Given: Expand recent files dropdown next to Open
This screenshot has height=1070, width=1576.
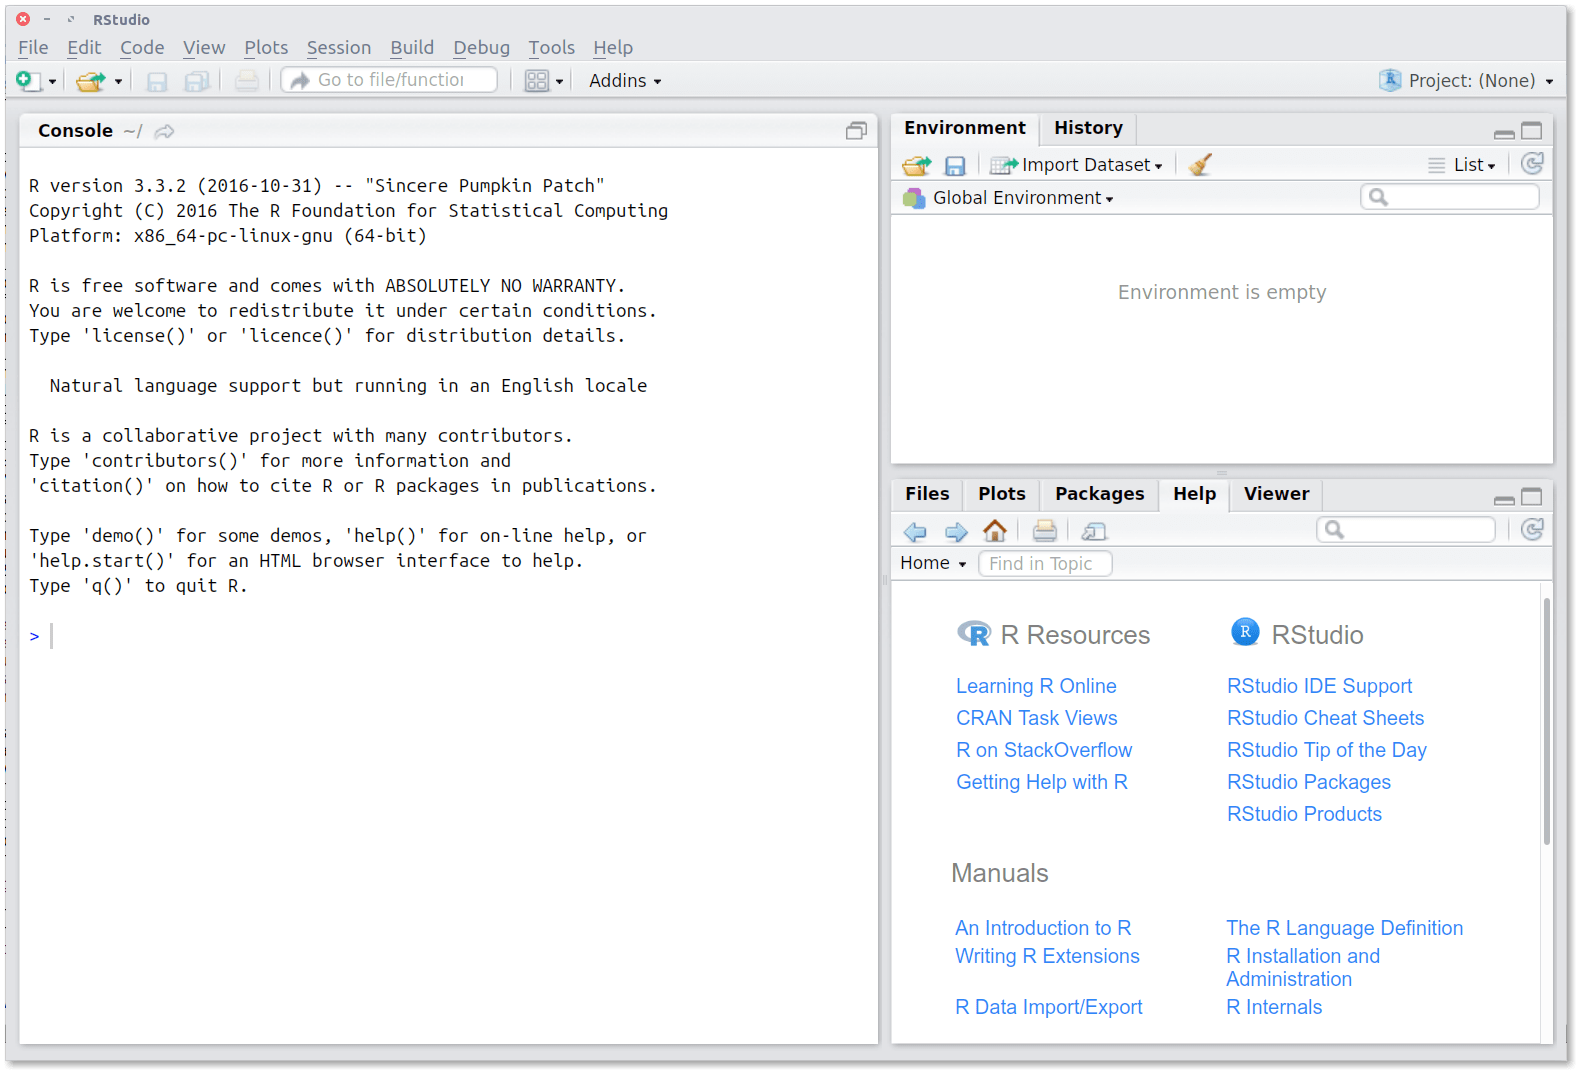Looking at the screenshot, I should [x=118, y=82].
